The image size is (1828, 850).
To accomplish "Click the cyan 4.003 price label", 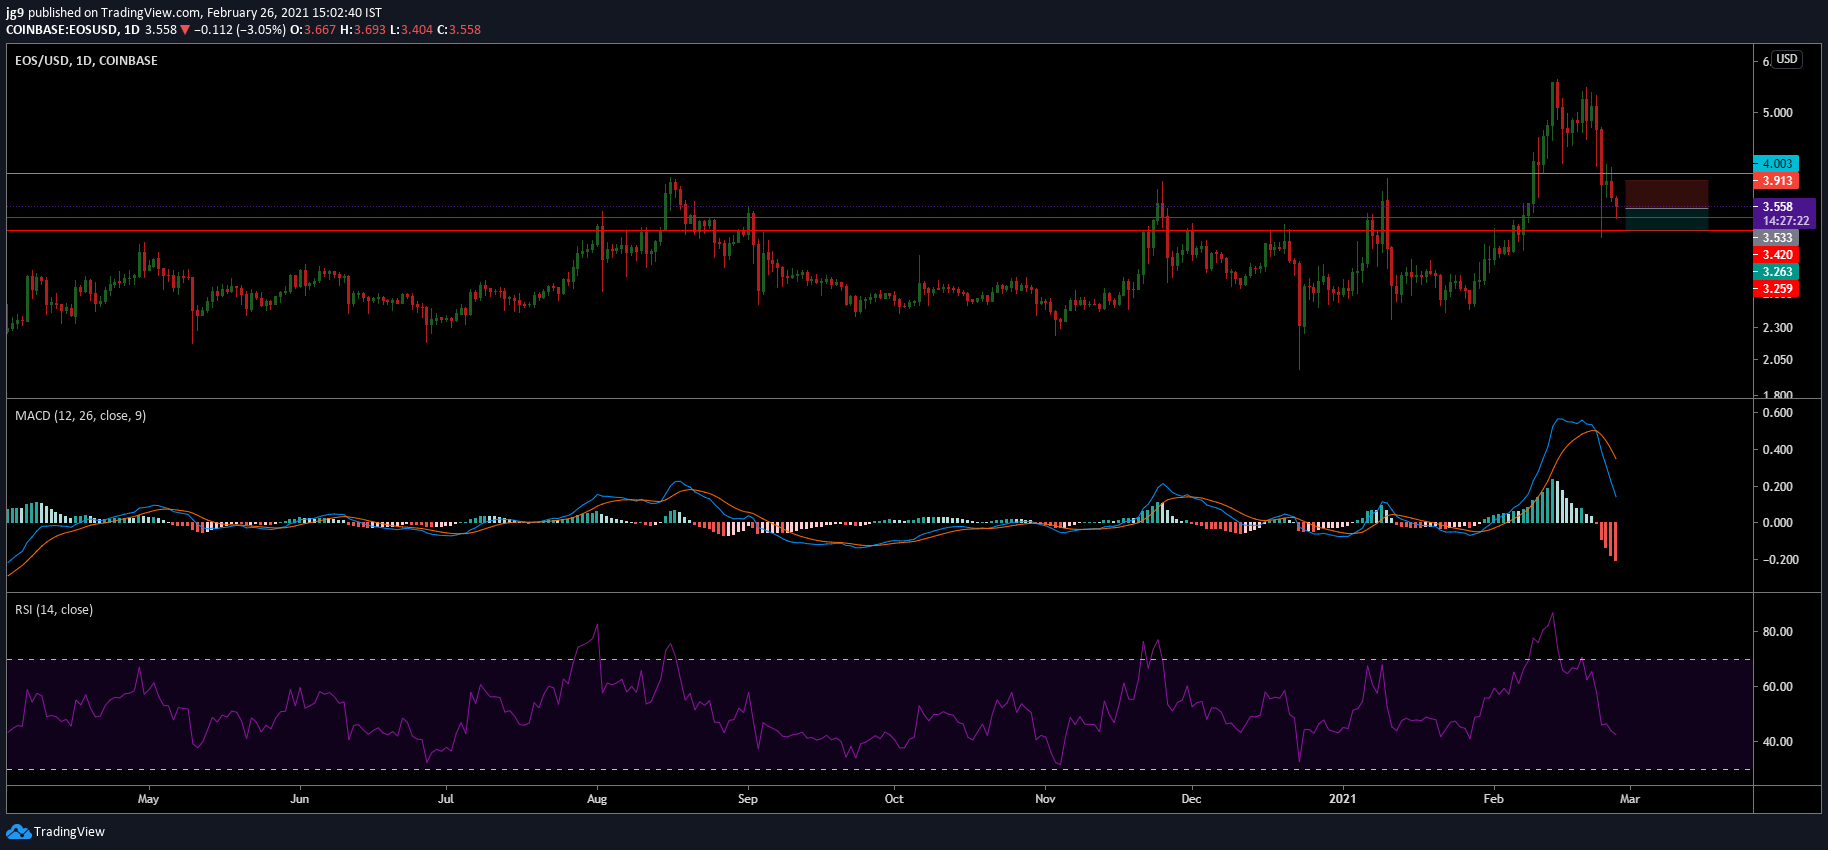I will pos(1776,163).
